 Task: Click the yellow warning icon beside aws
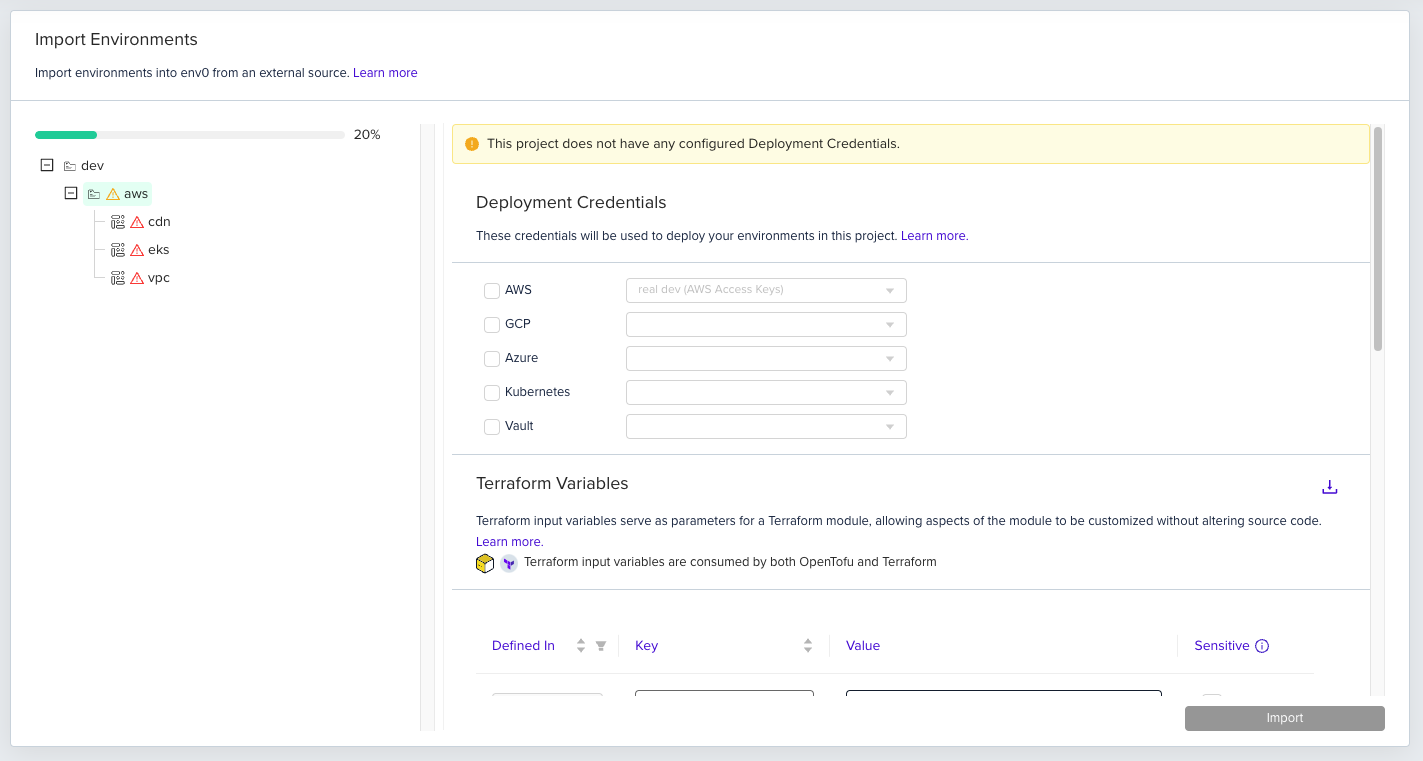[113, 194]
